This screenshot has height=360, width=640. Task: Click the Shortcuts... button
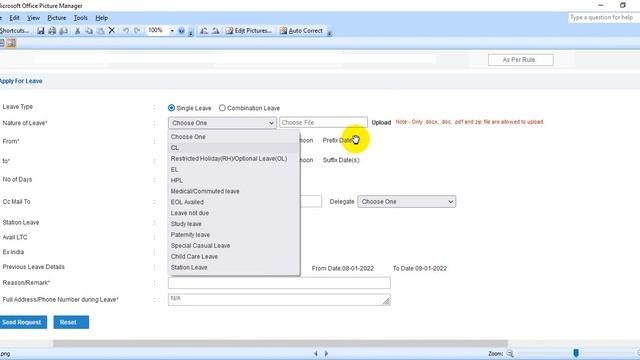[x=15, y=31]
